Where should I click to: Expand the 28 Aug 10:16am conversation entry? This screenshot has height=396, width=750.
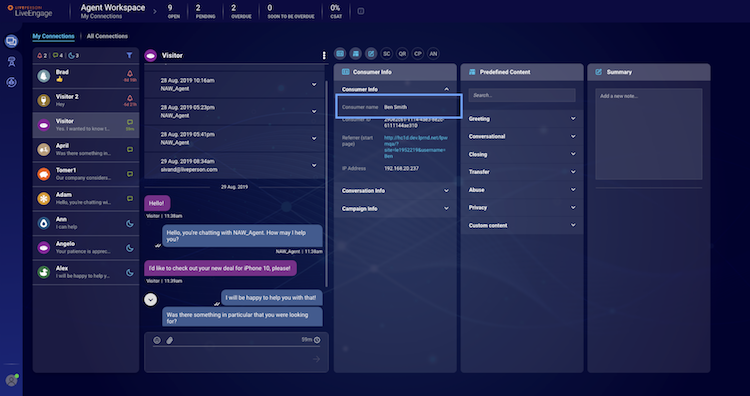tap(235, 85)
